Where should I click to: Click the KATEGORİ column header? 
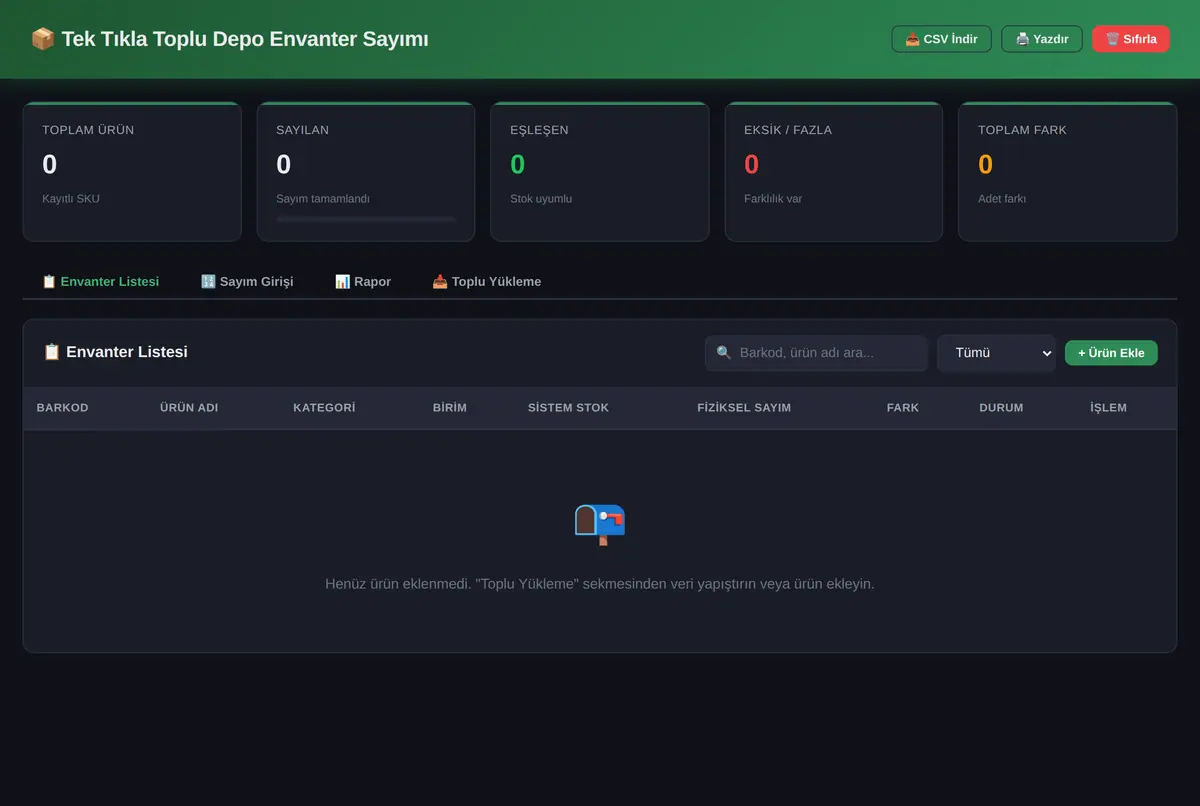[x=324, y=408]
